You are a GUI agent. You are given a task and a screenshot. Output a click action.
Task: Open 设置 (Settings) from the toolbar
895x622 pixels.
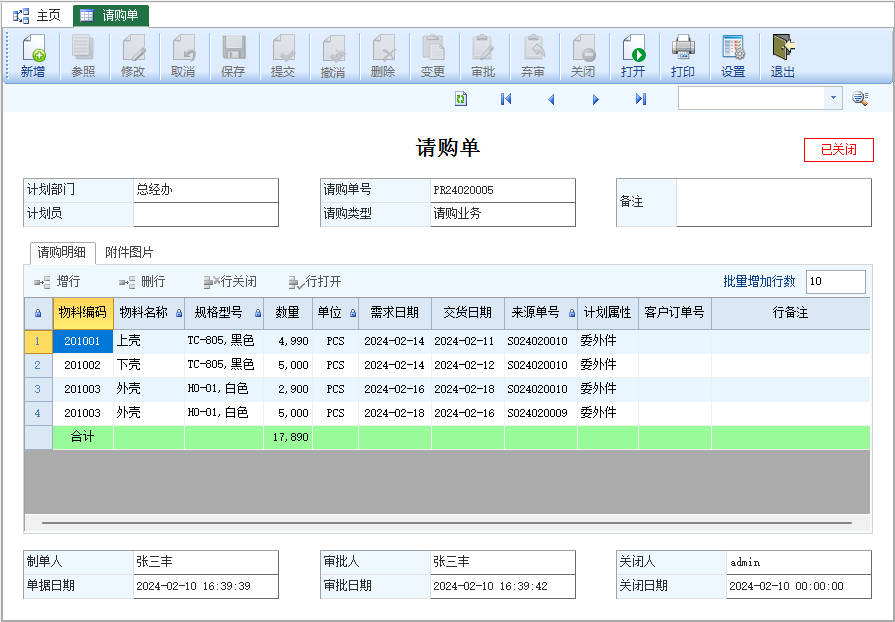pyautogui.click(x=733, y=55)
